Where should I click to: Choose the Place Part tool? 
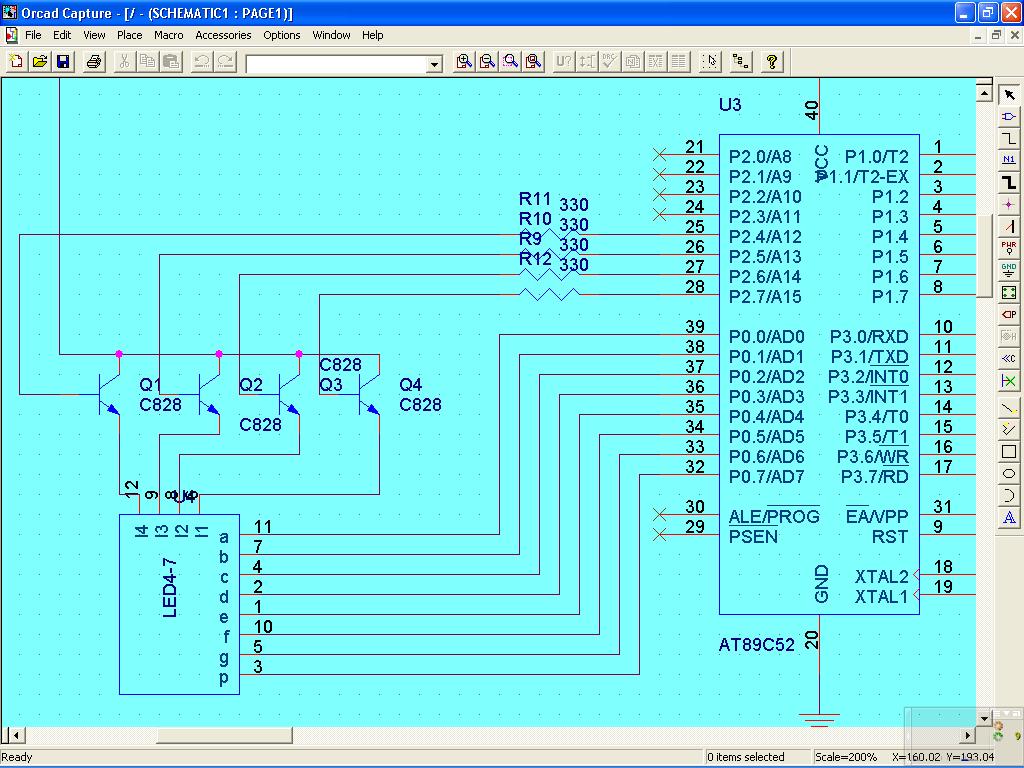(1009, 117)
